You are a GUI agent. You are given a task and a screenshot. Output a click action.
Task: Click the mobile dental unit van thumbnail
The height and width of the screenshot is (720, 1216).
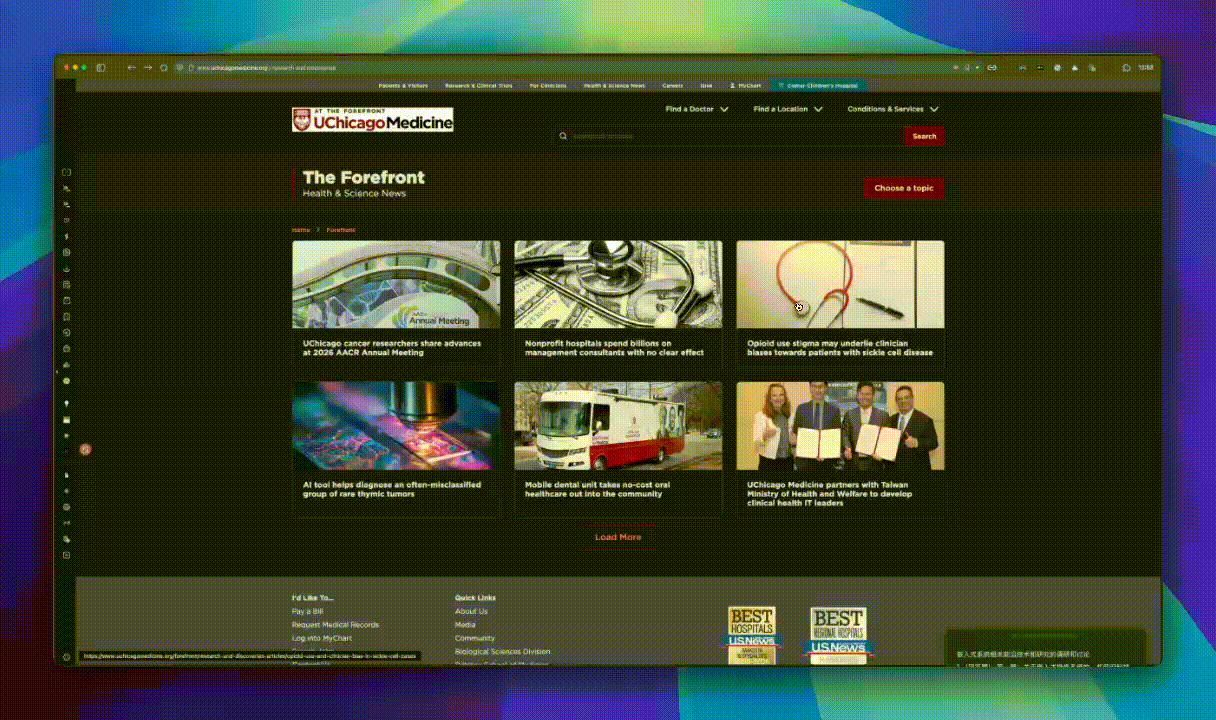[618, 426]
